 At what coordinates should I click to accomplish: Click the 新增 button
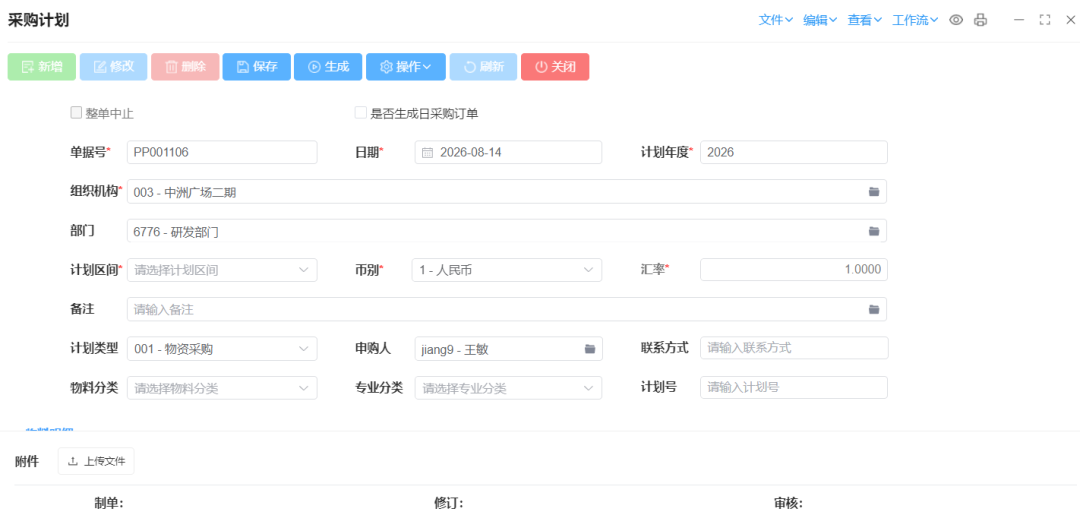click(x=42, y=67)
